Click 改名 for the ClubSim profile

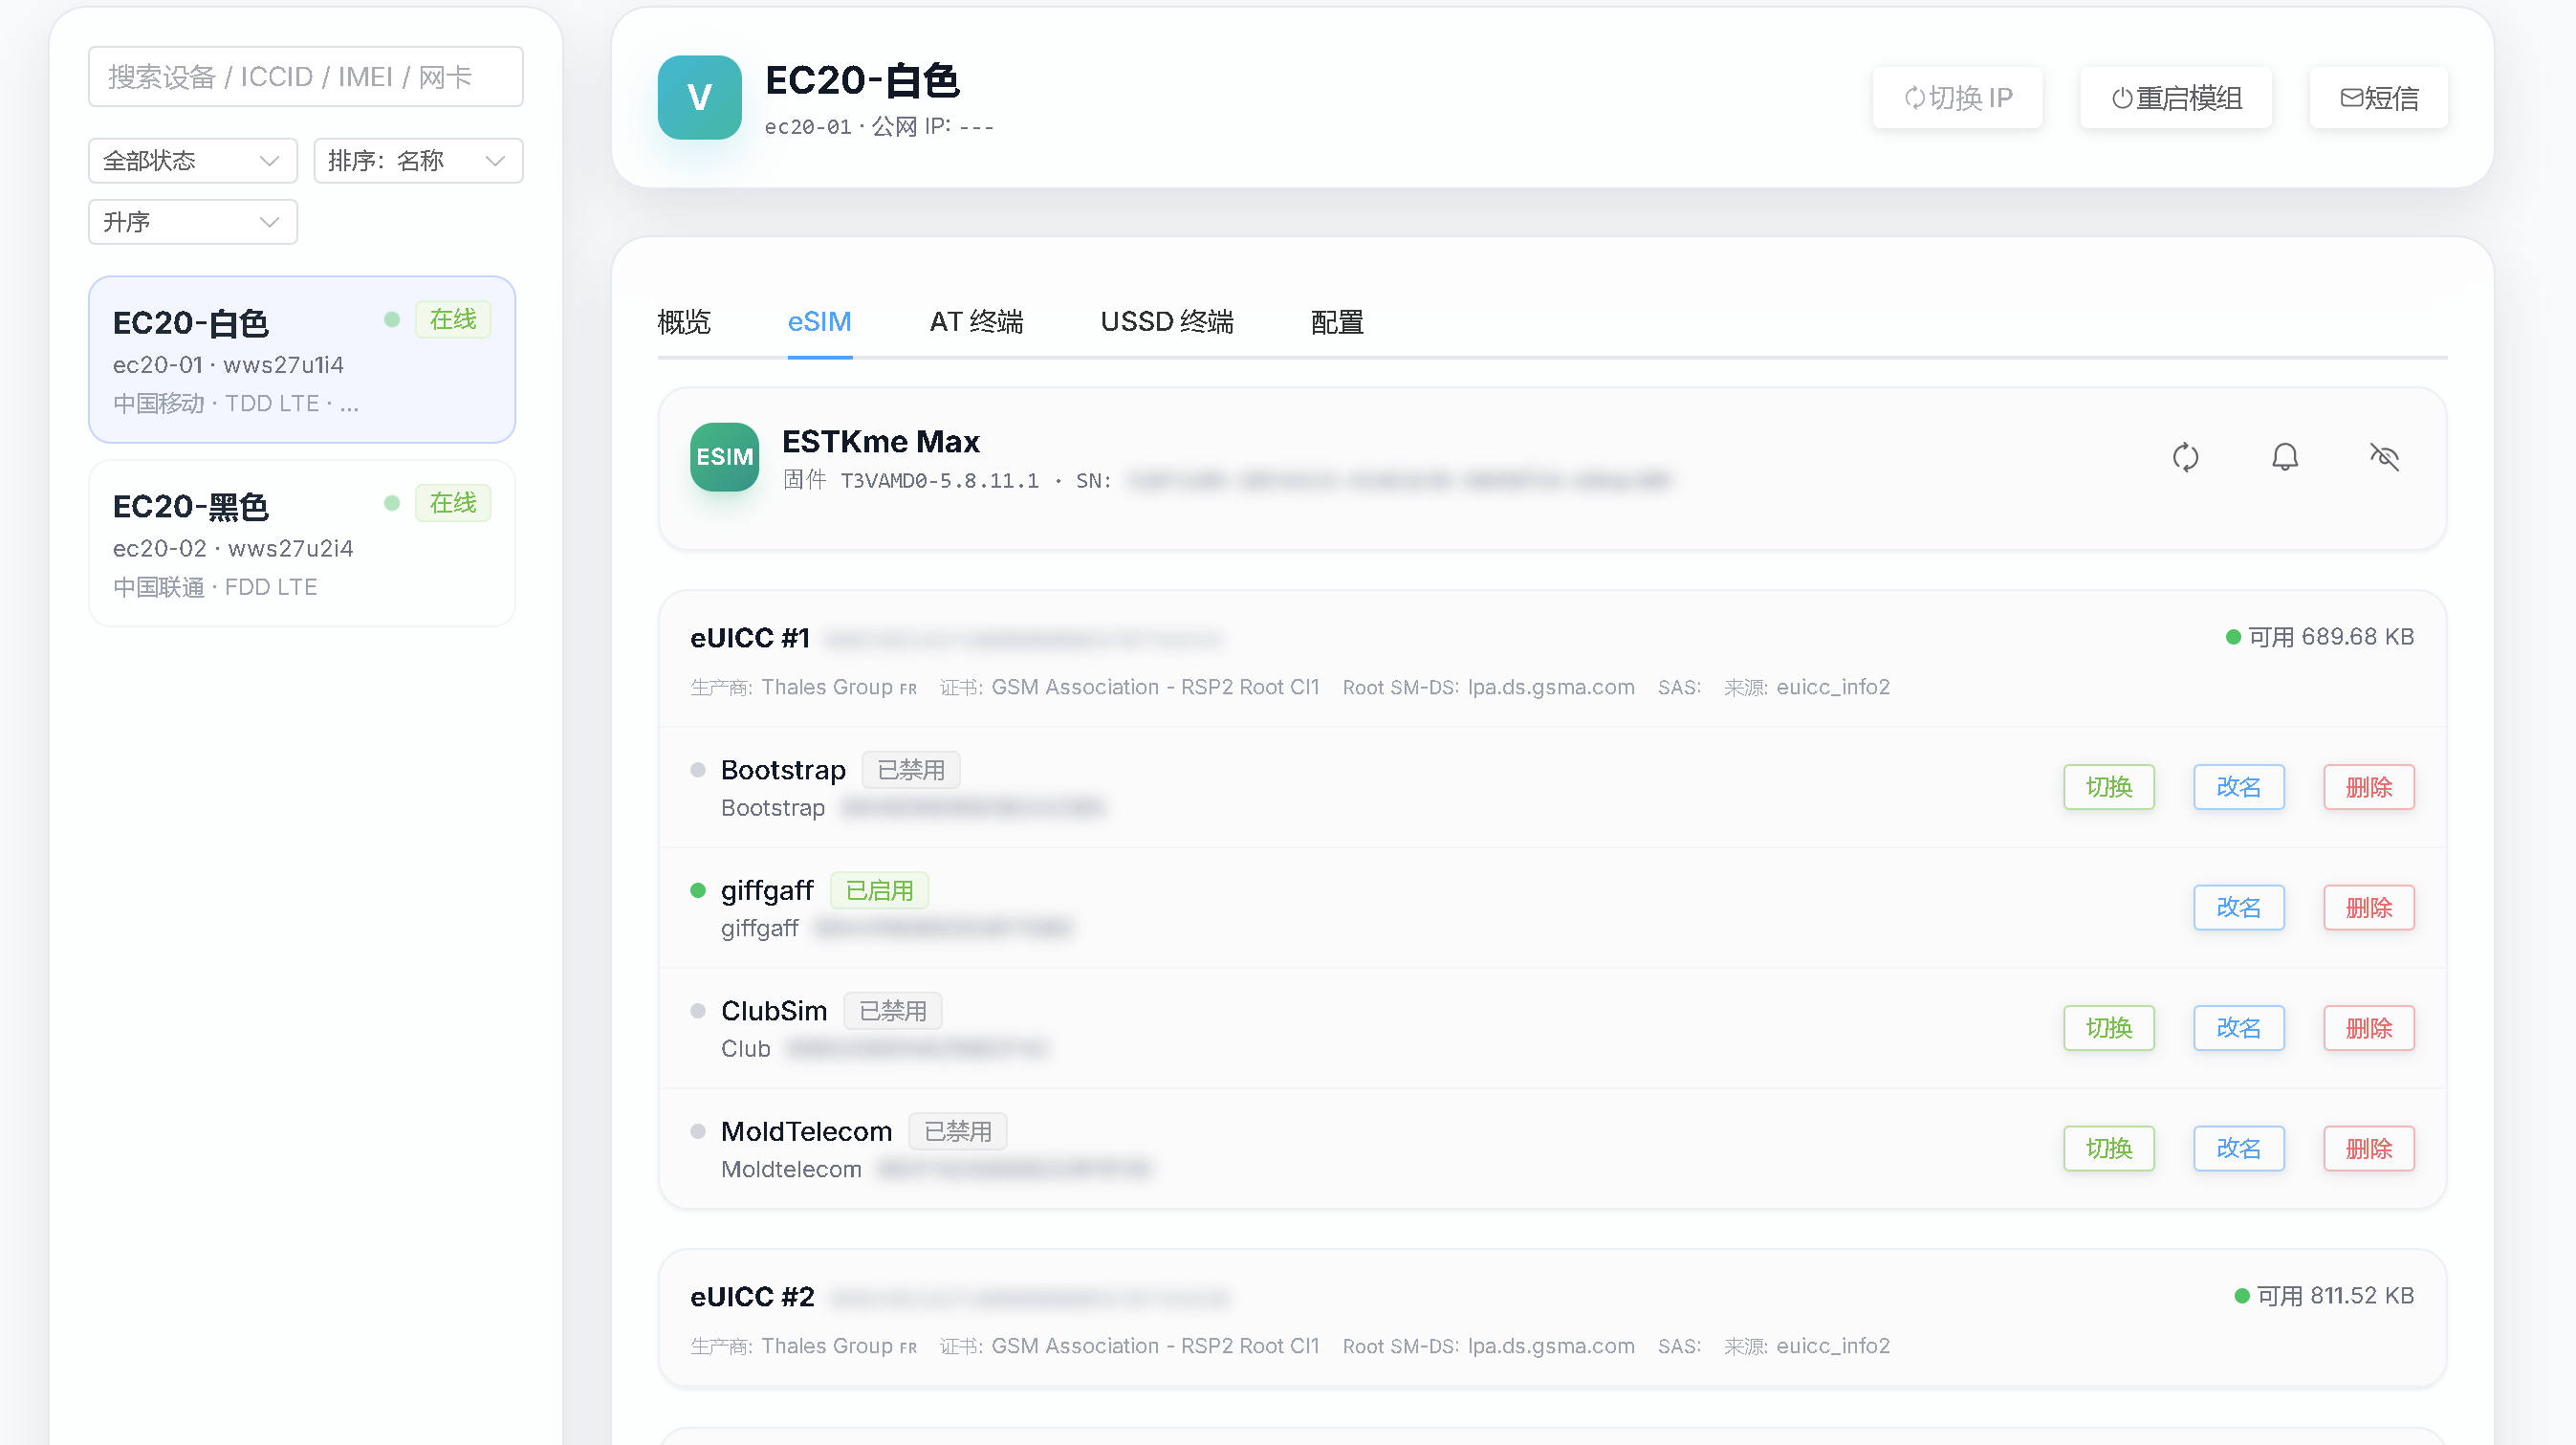coord(2239,1028)
